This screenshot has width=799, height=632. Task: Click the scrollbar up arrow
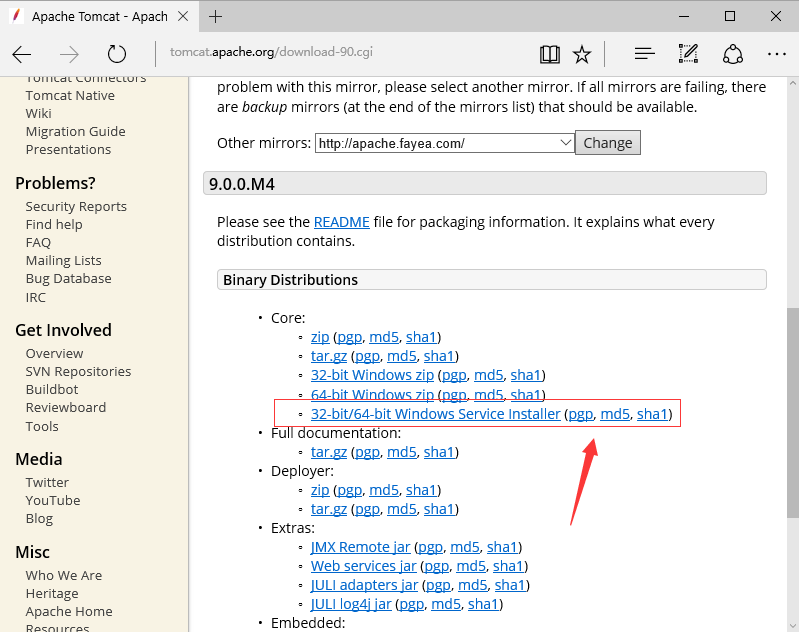pyautogui.click(x=793, y=83)
